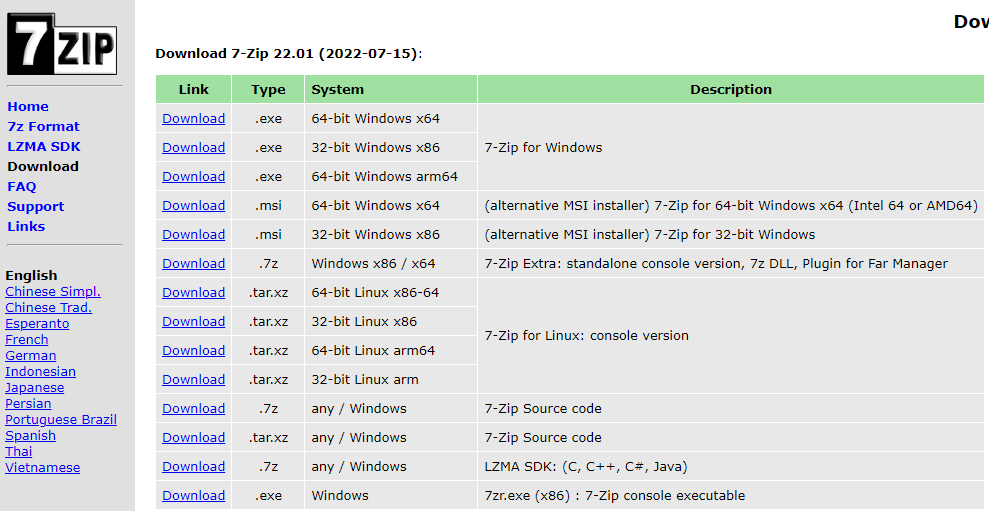This screenshot has width=989, height=511.
Task: Click the '7-Zip for Windows' description cell
Action: 730,148
